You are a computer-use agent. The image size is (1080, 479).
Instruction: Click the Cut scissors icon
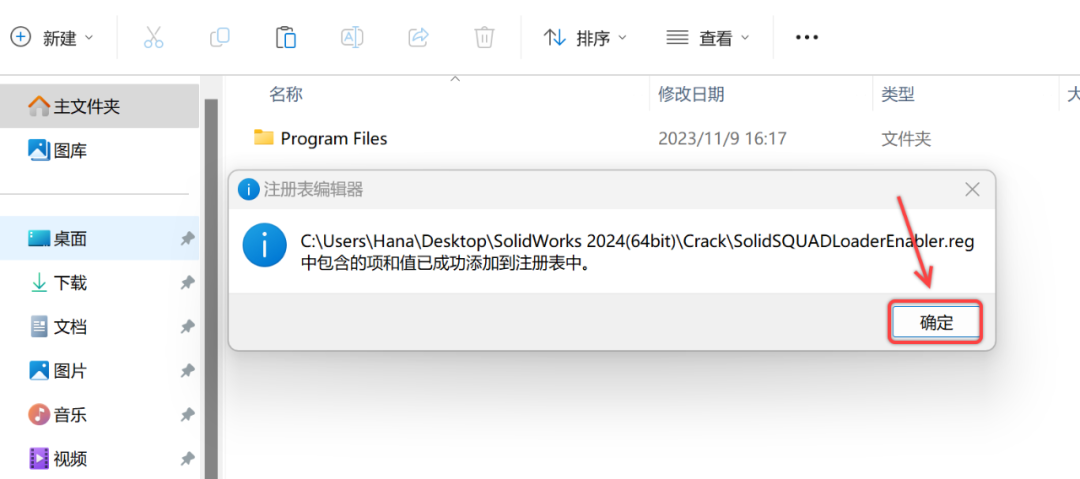coord(153,38)
